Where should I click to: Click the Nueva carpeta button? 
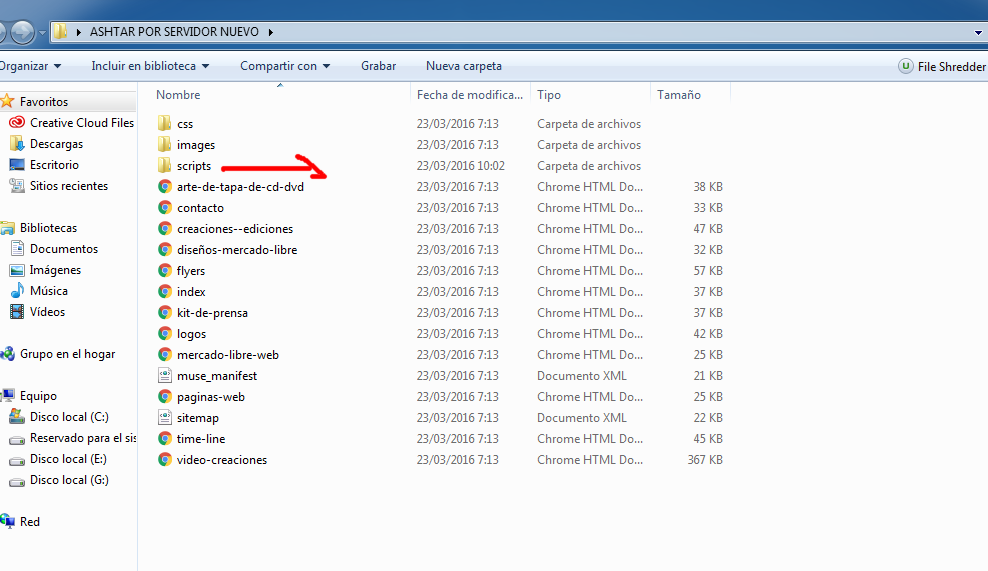464,66
